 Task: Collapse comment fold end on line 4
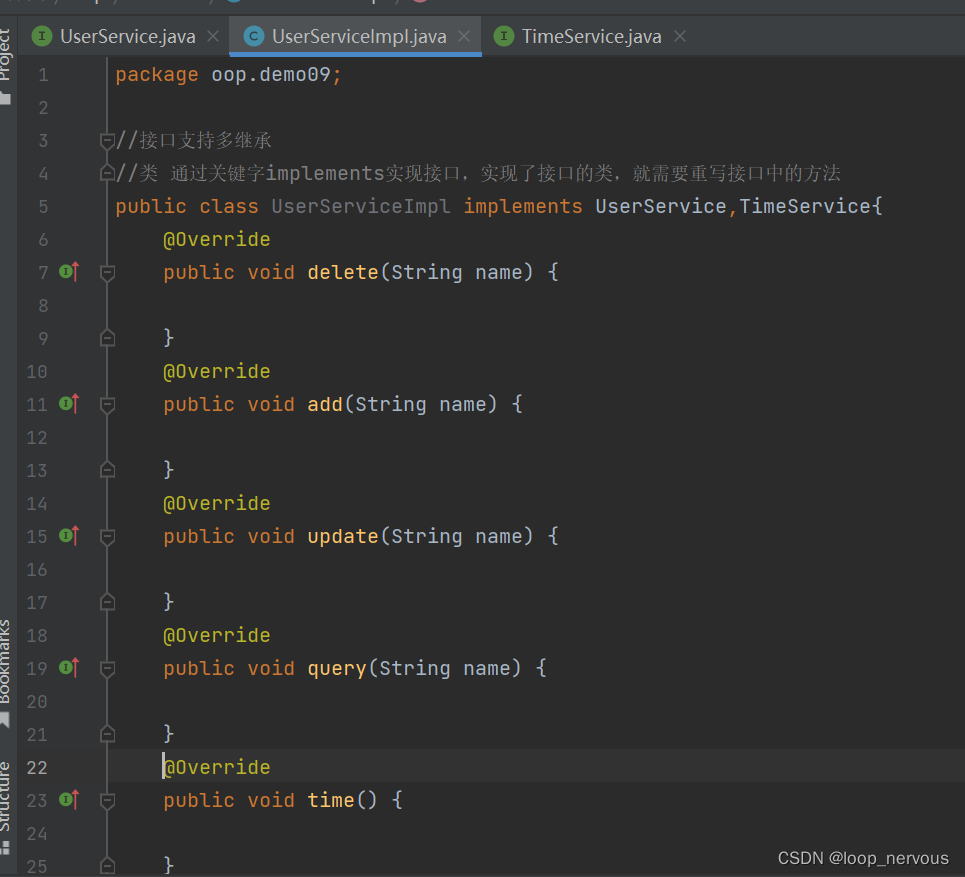tap(107, 174)
